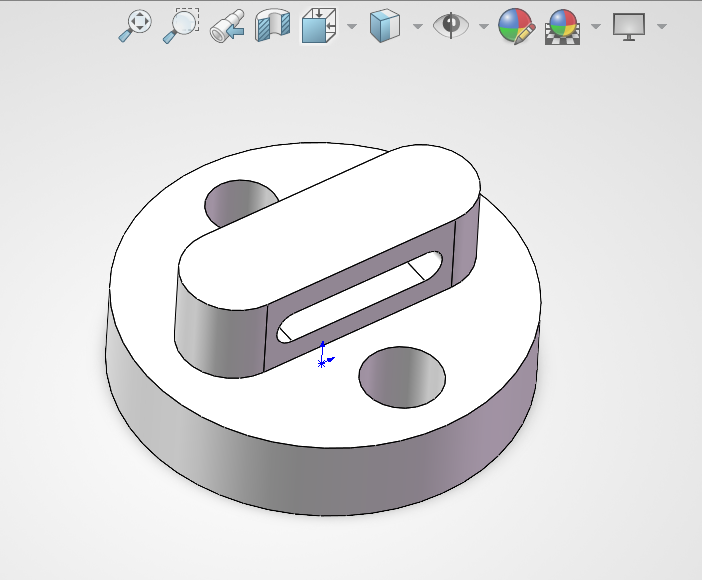The width and height of the screenshot is (702, 580).
Task: Toggle the Hide/Show Items eye icon
Action: 451,25
